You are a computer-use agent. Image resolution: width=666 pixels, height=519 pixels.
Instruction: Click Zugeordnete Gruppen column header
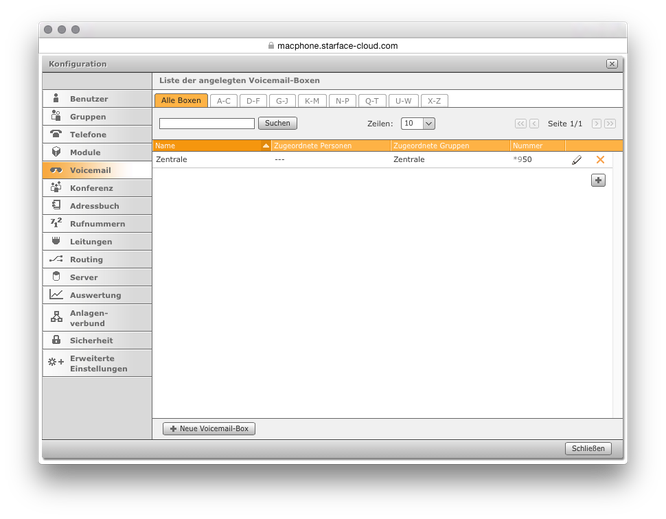point(450,146)
